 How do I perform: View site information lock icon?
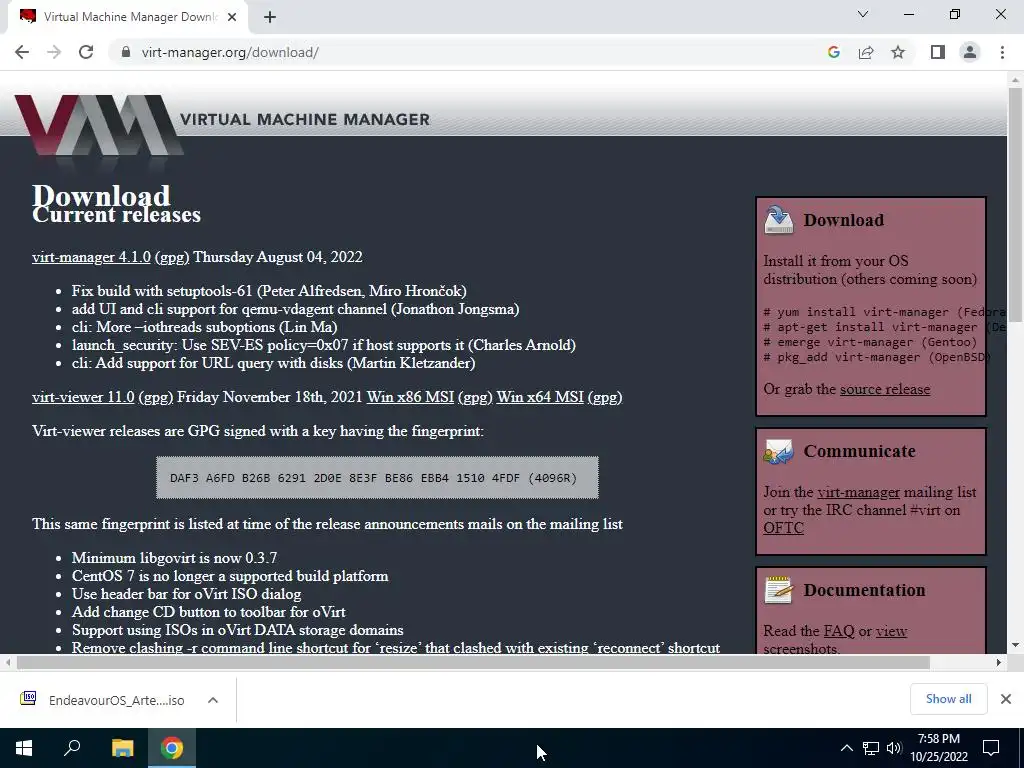click(x=126, y=52)
